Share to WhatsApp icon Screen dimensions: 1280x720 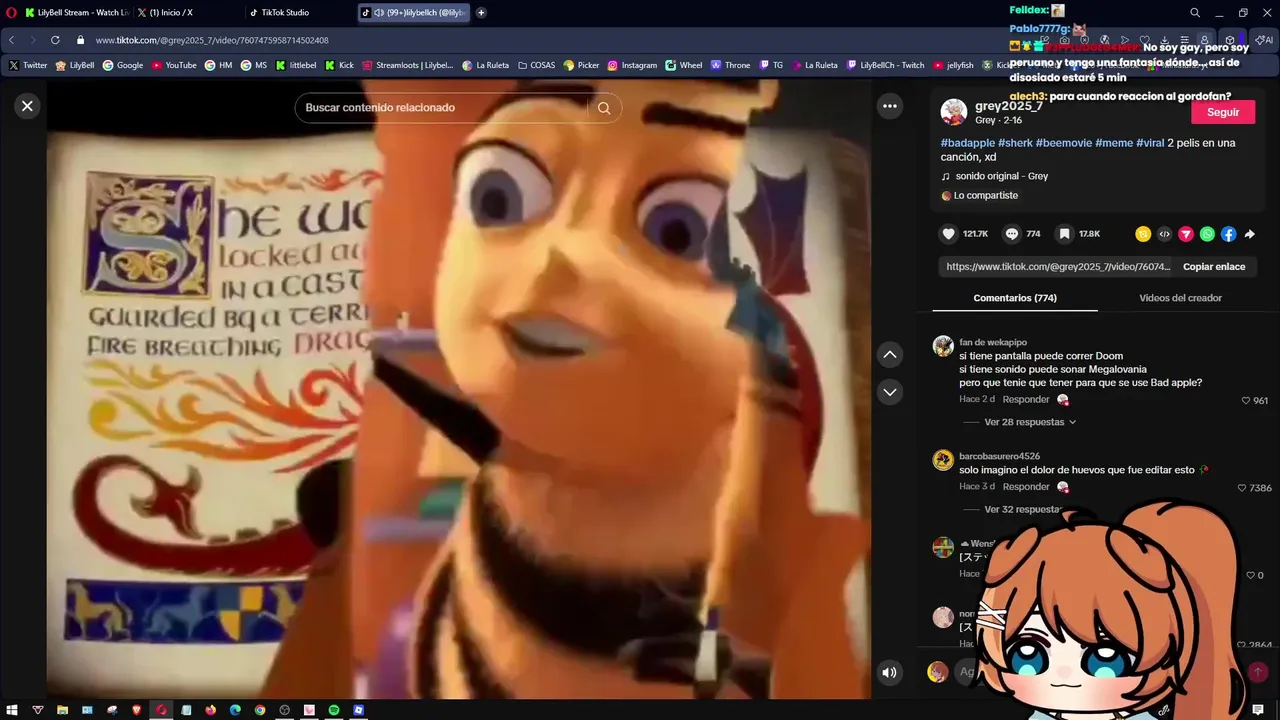click(x=1207, y=234)
